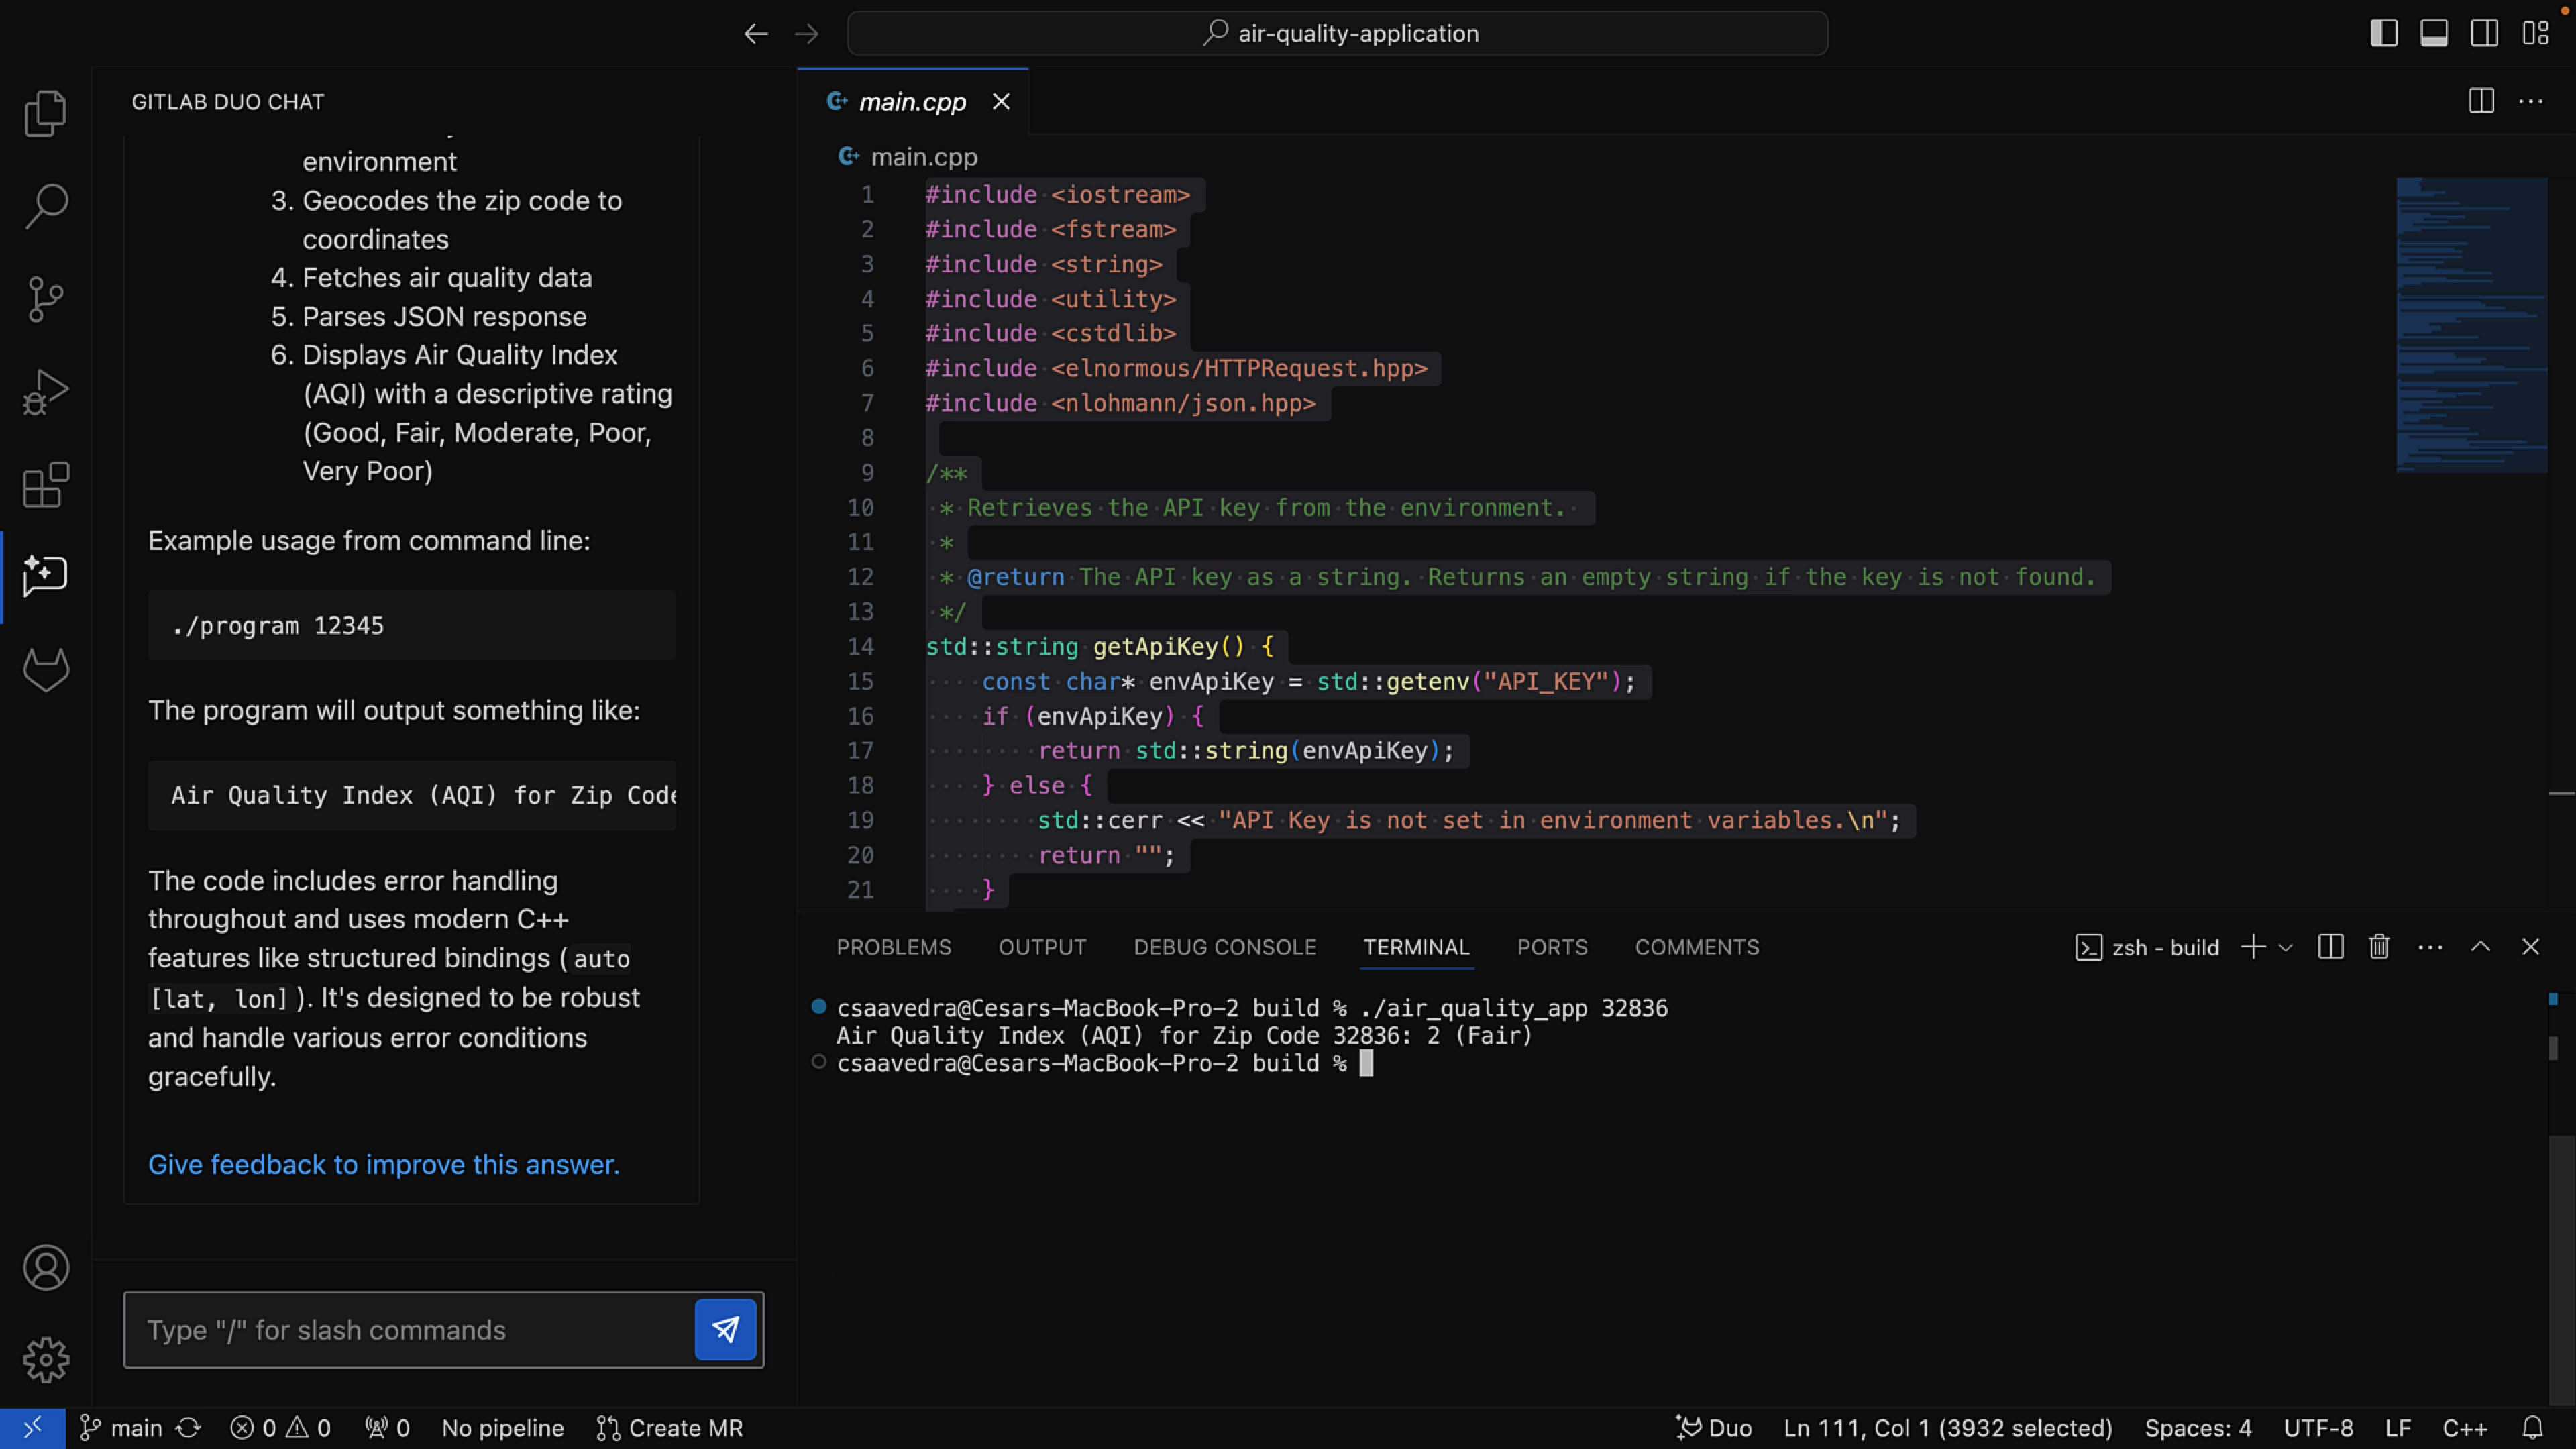
Task: Change indentation via Spaces: 4
Action: (2198, 1428)
